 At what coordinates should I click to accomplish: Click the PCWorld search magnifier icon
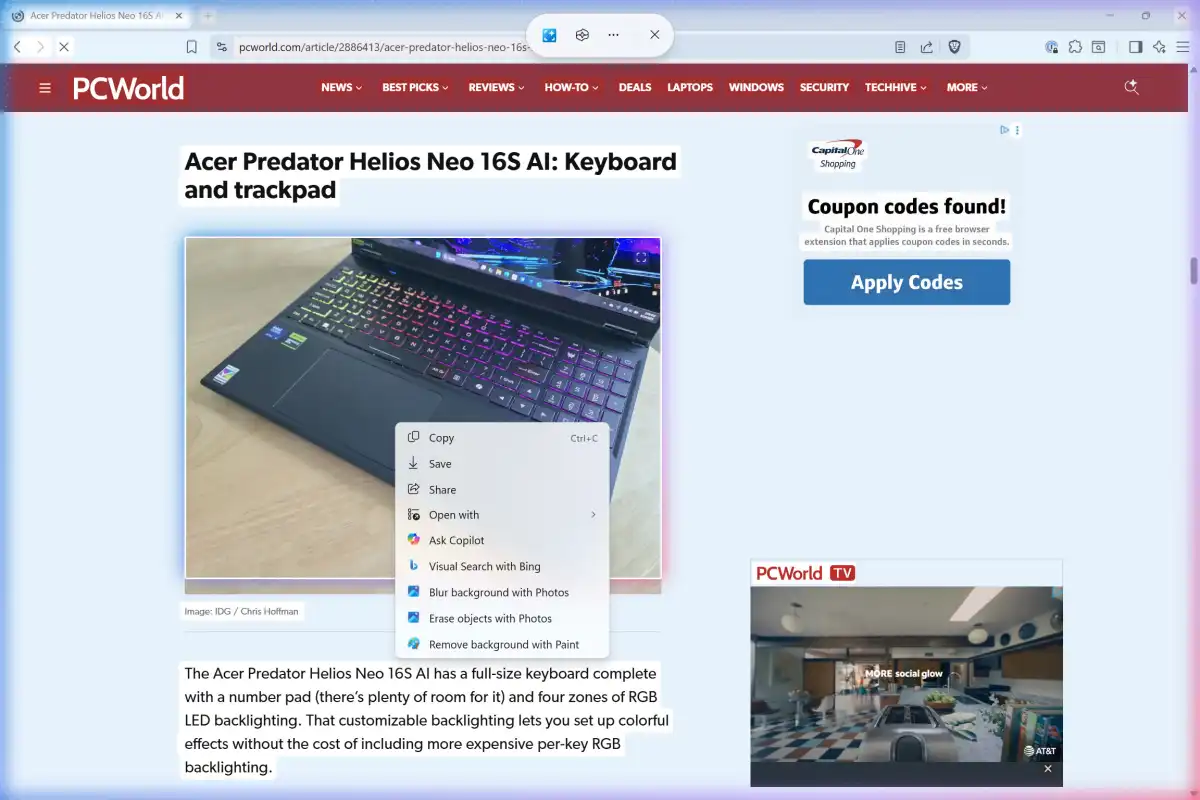[1132, 87]
